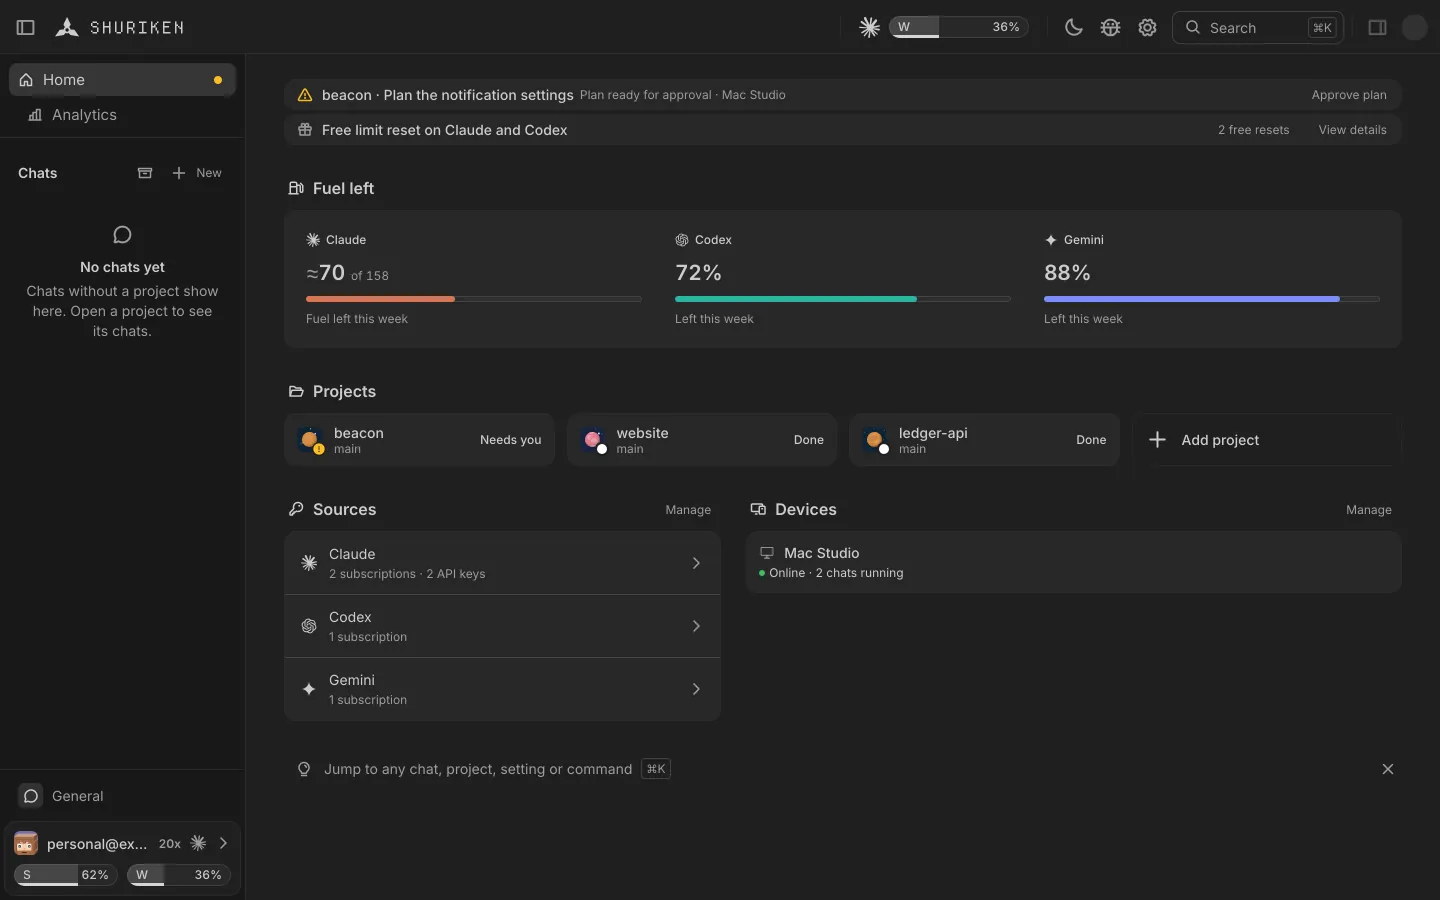Image resolution: width=1440 pixels, height=900 pixels.
Task: Click the Codex icon in Fuel left
Action: point(682,240)
